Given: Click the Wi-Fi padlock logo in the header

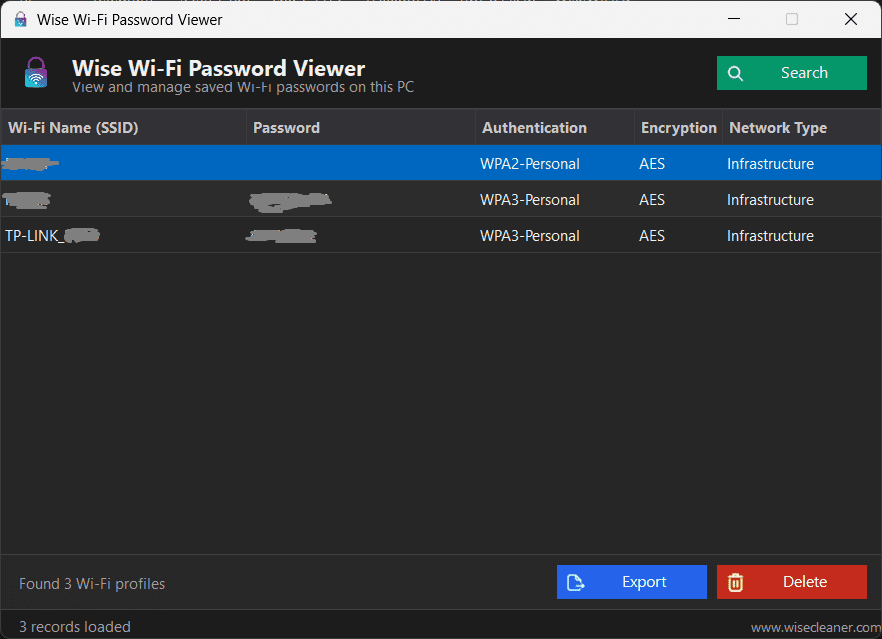Looking at the screenshot, I should 36,73.
